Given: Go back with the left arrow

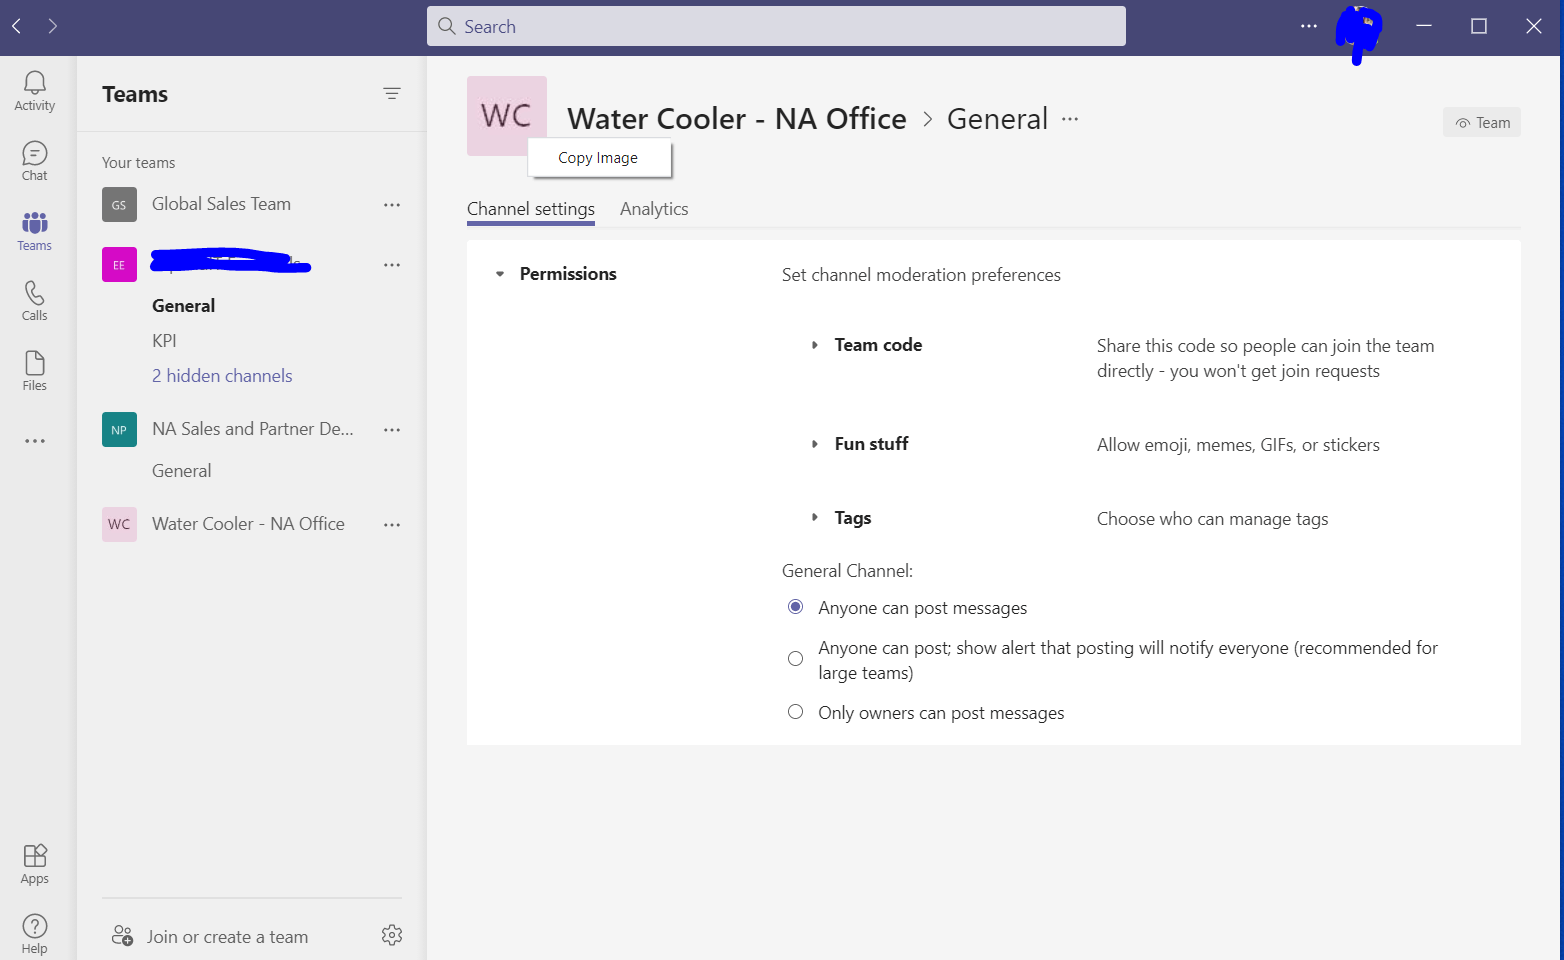Looking at the screenshot, I should click(17, 26).
